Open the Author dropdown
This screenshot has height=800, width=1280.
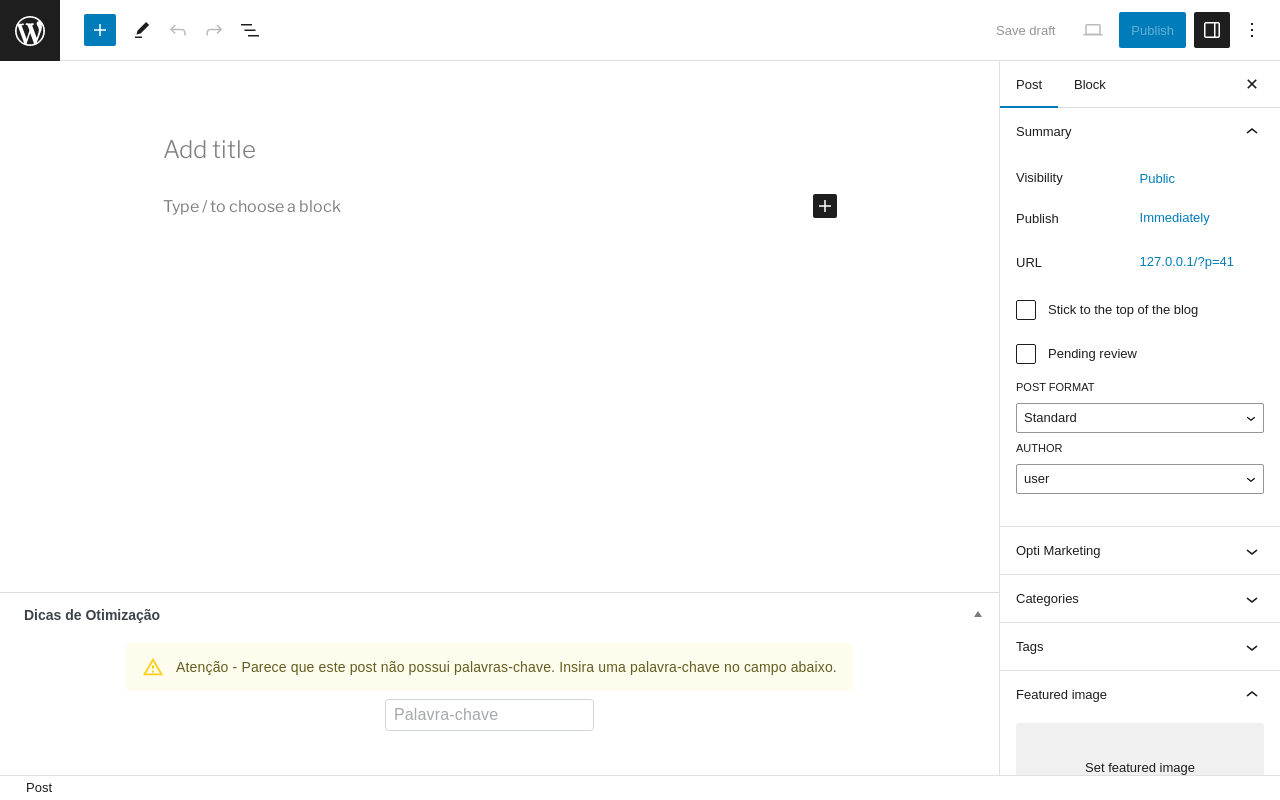coord(1140,479)
